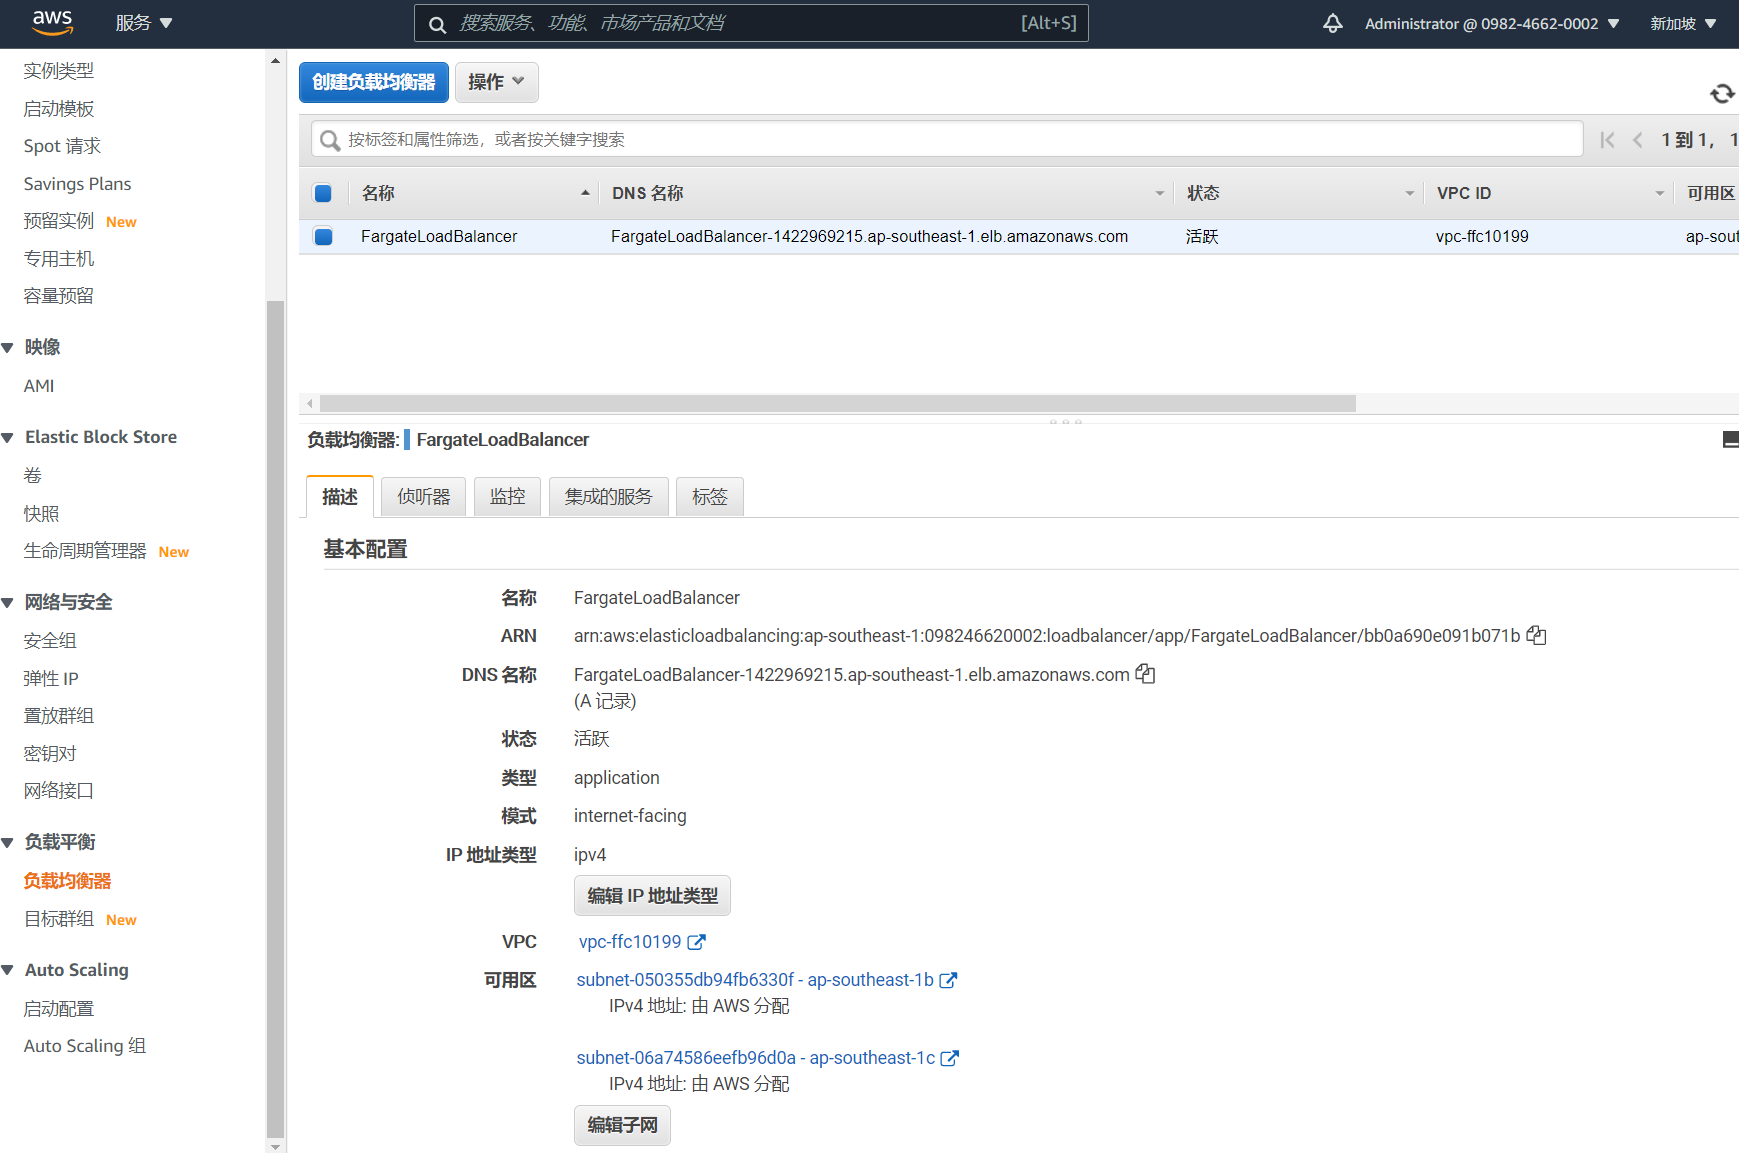The height and width of the screenshot is (1153, 1739).
Task: Open the VPC ID column dropdown arrow
Action: 1660,194
